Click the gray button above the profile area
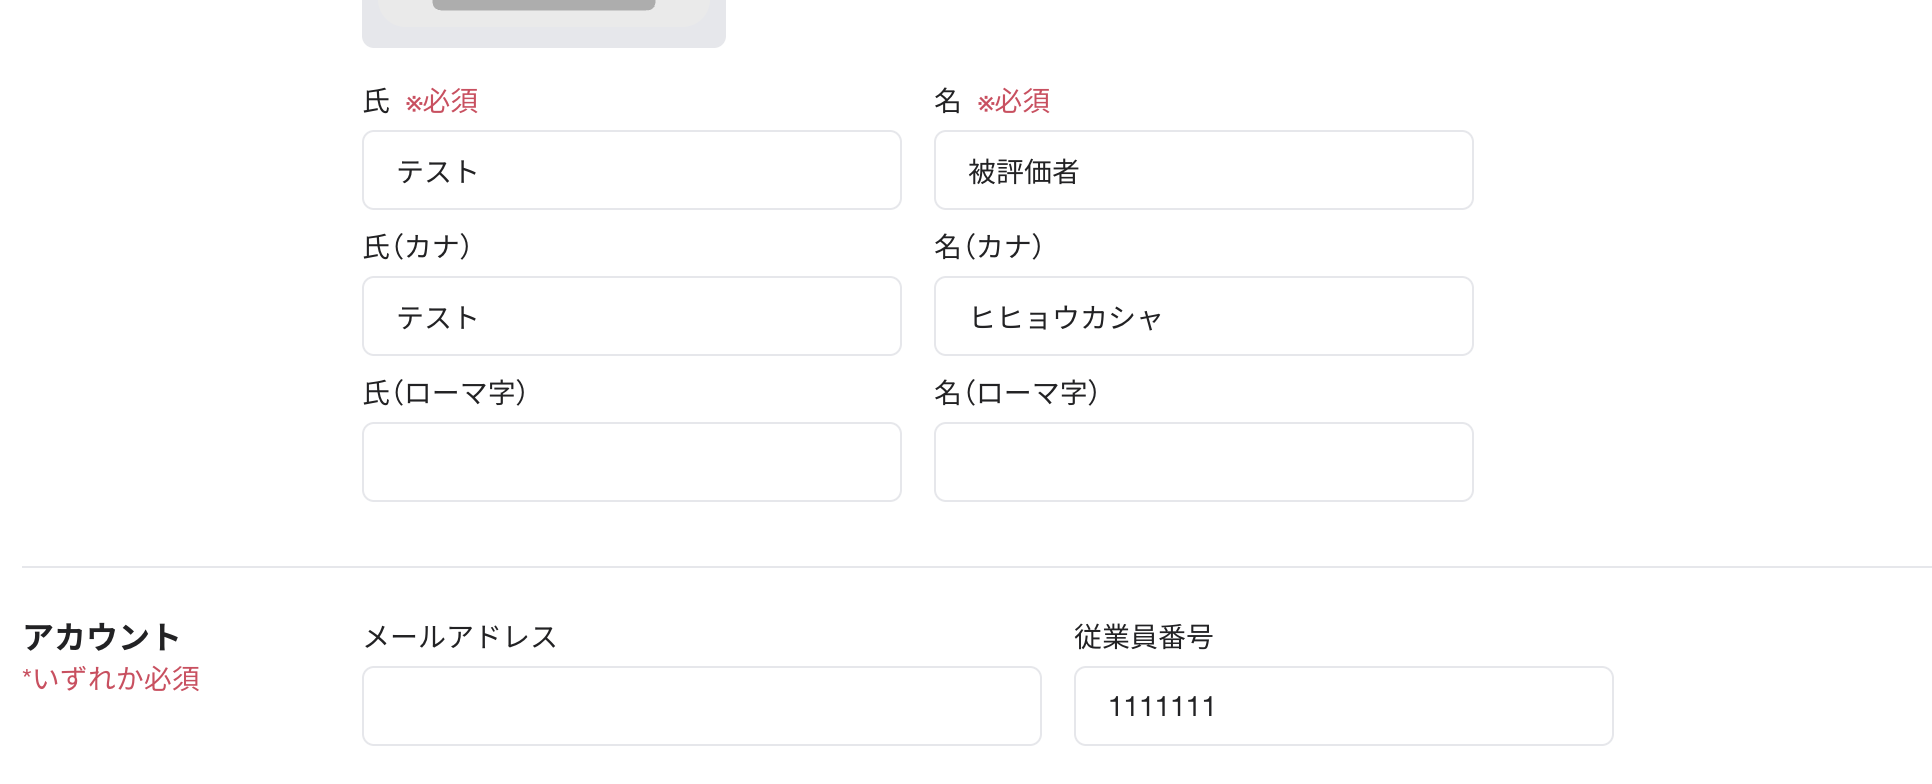The image size is (1932, 784). 543,3
